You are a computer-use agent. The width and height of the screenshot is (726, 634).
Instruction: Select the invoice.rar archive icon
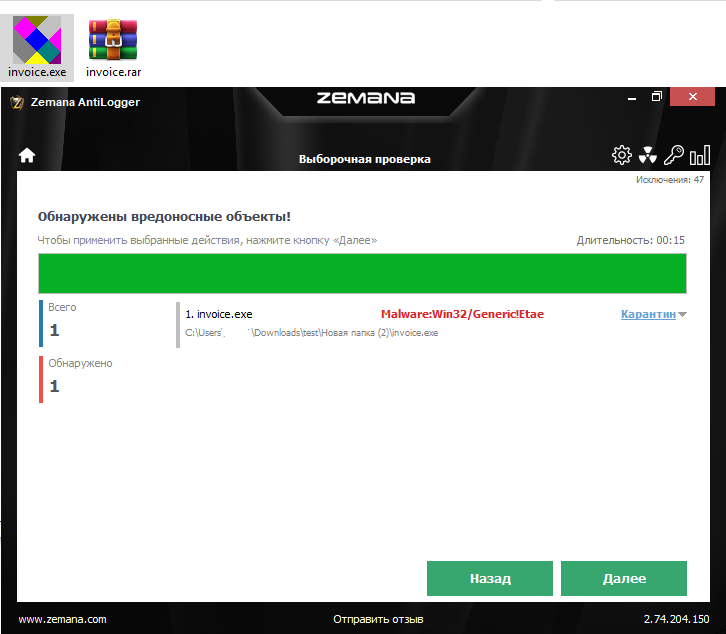tap(113, 47)
